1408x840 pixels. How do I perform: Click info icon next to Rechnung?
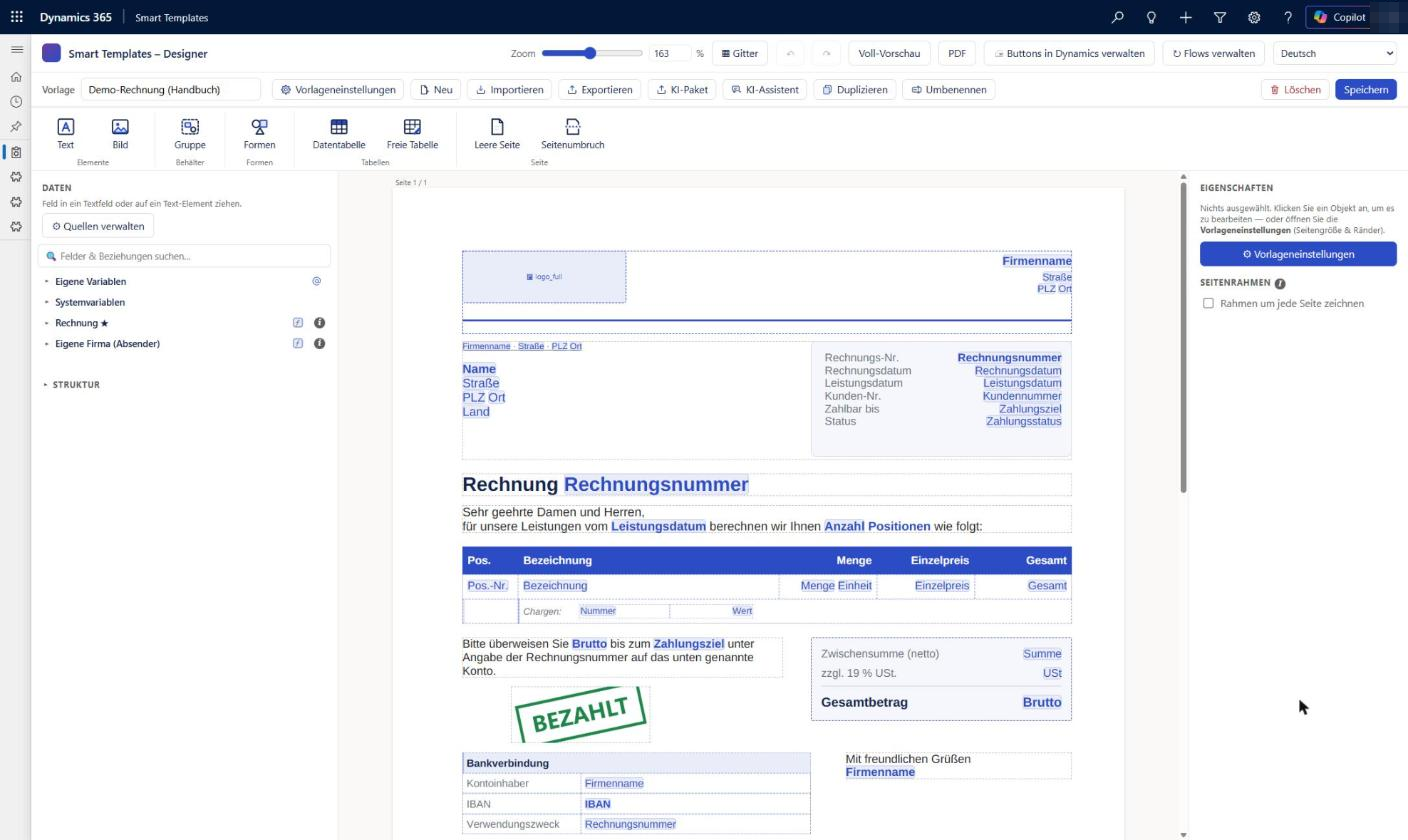(319, 323)
